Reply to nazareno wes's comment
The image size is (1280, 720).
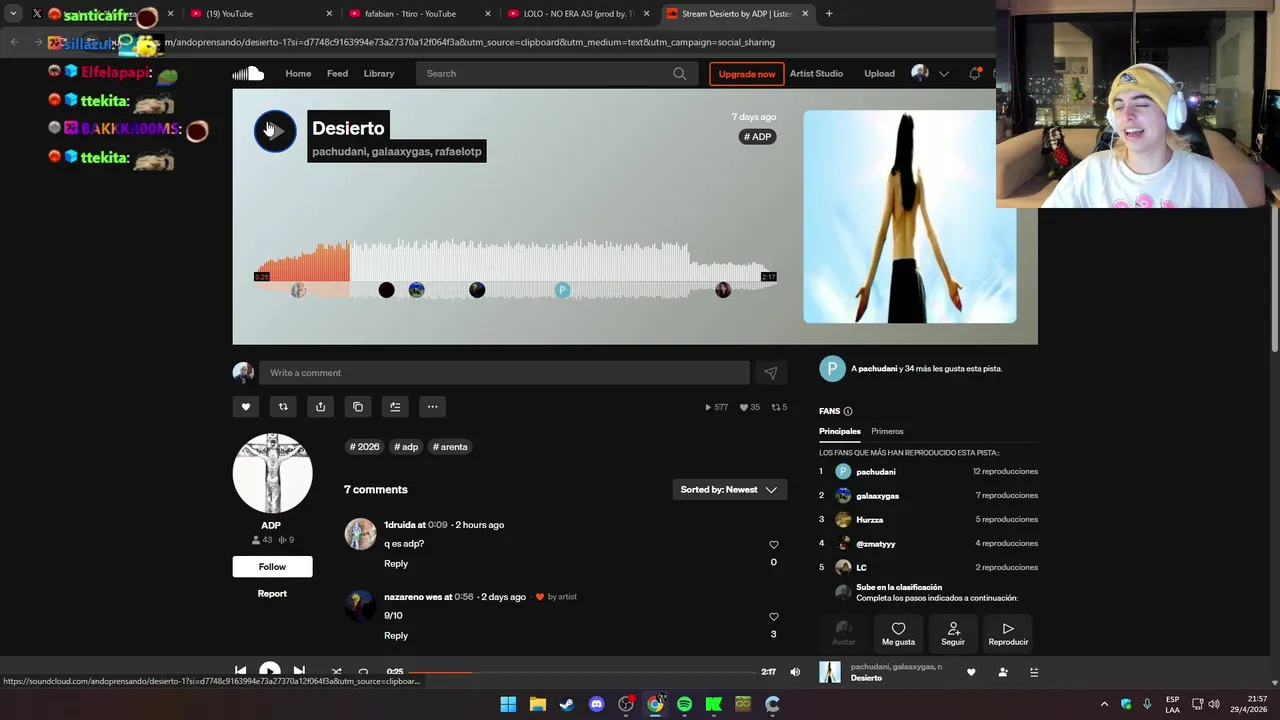click(396, 636)
